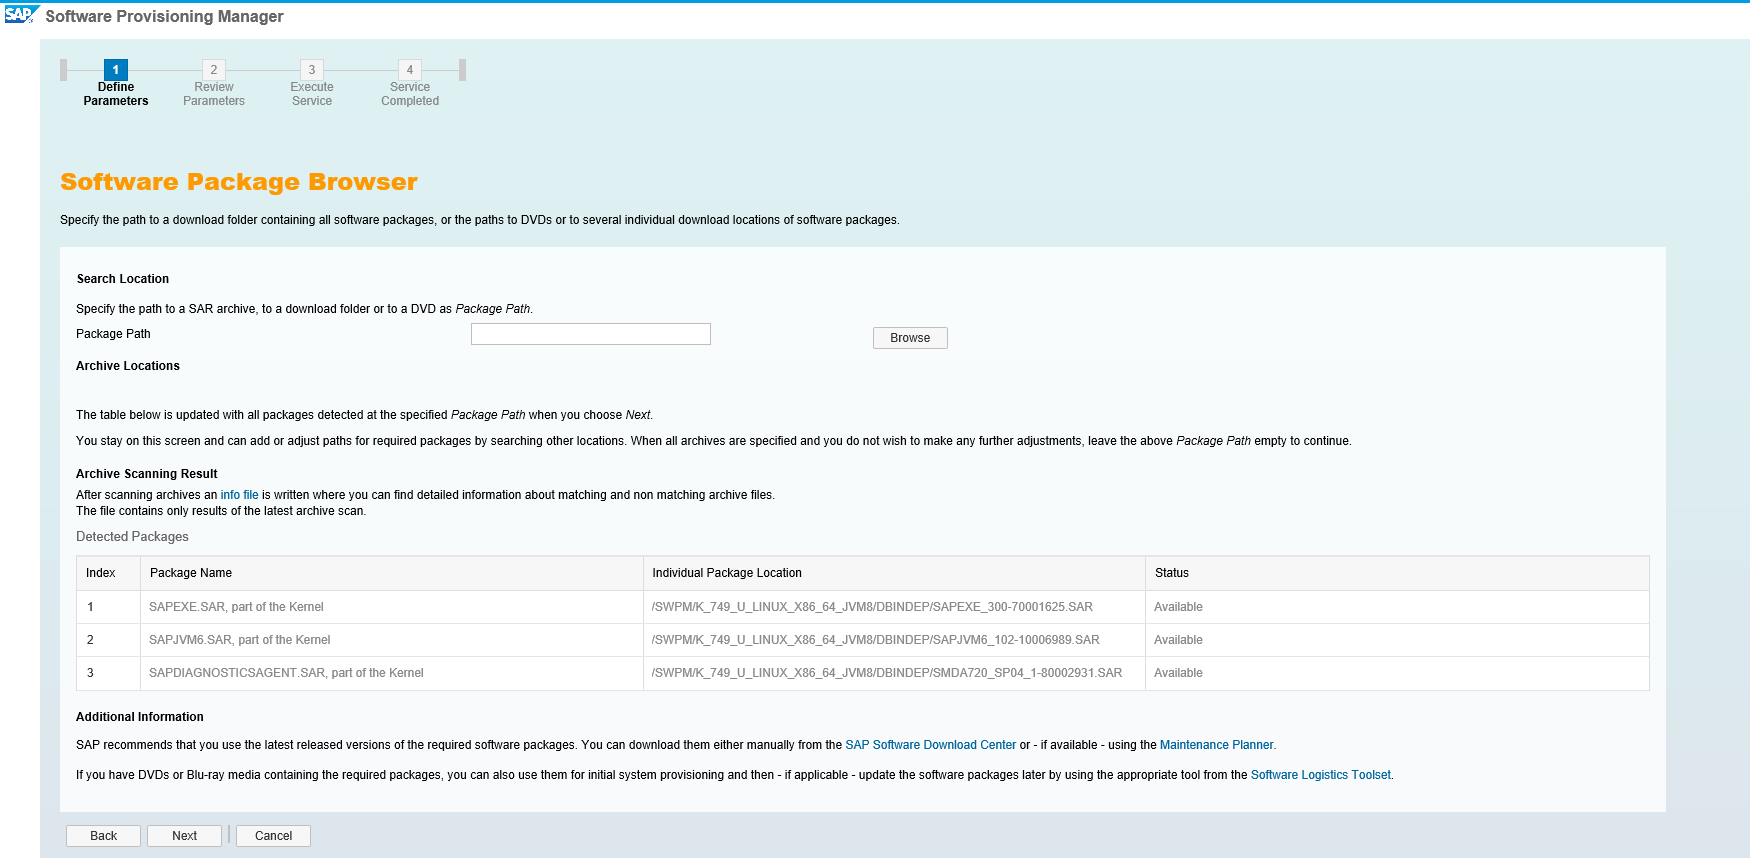Click index cell 3 in table
This screenshot has width=1750, height=858.
[109, 673]
